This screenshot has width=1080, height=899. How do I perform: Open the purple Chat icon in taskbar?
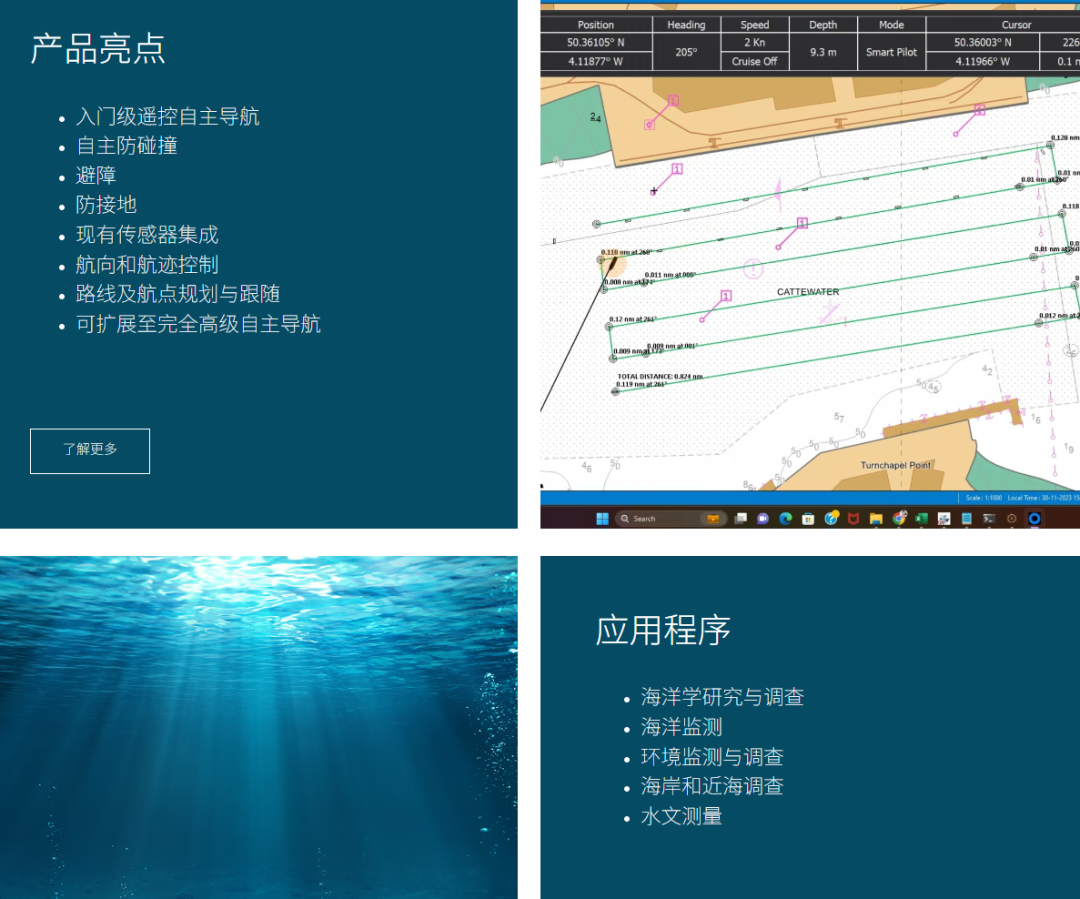coord(762,519)
